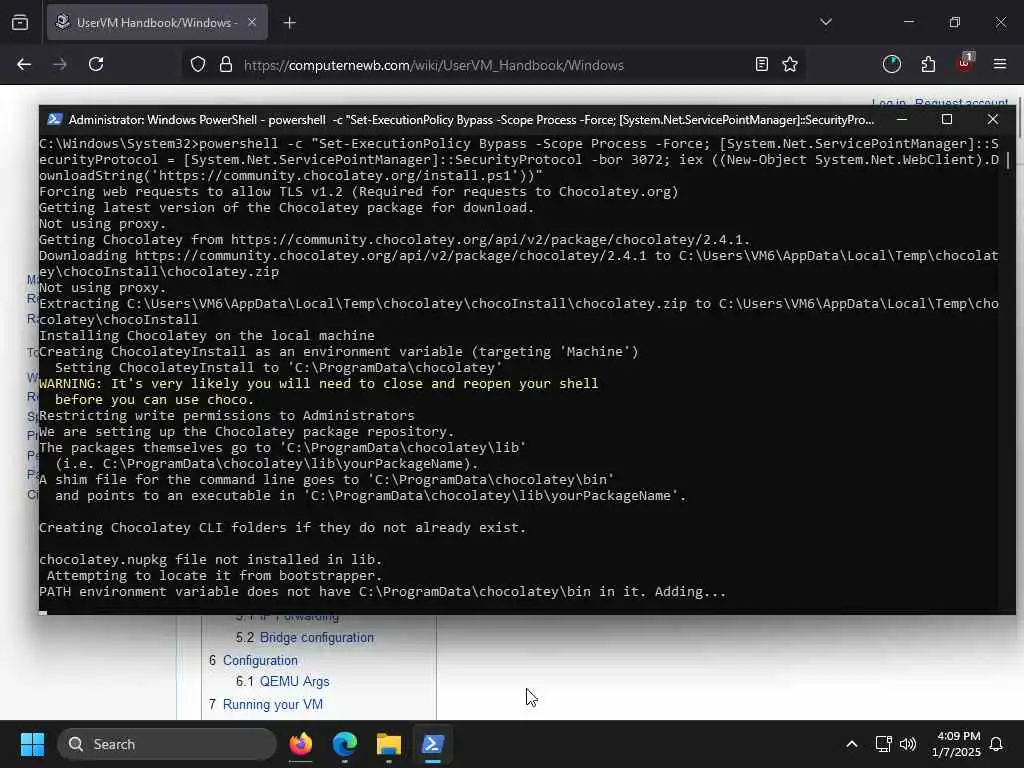The width and height of the screenshot is (1024, 768).
Task: Open the Firefox hamburger menu
Action: (x=1000, y=64)
